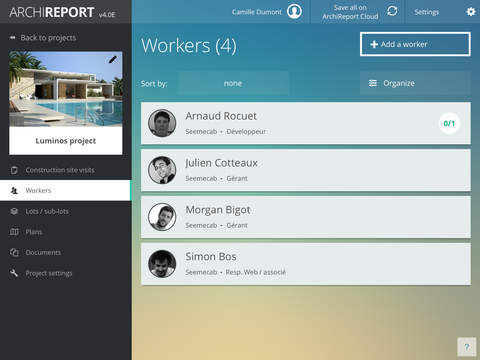Click the cloud sync arrows icon
The height and width of the screenshot is (360, 480).
point(392,11)
